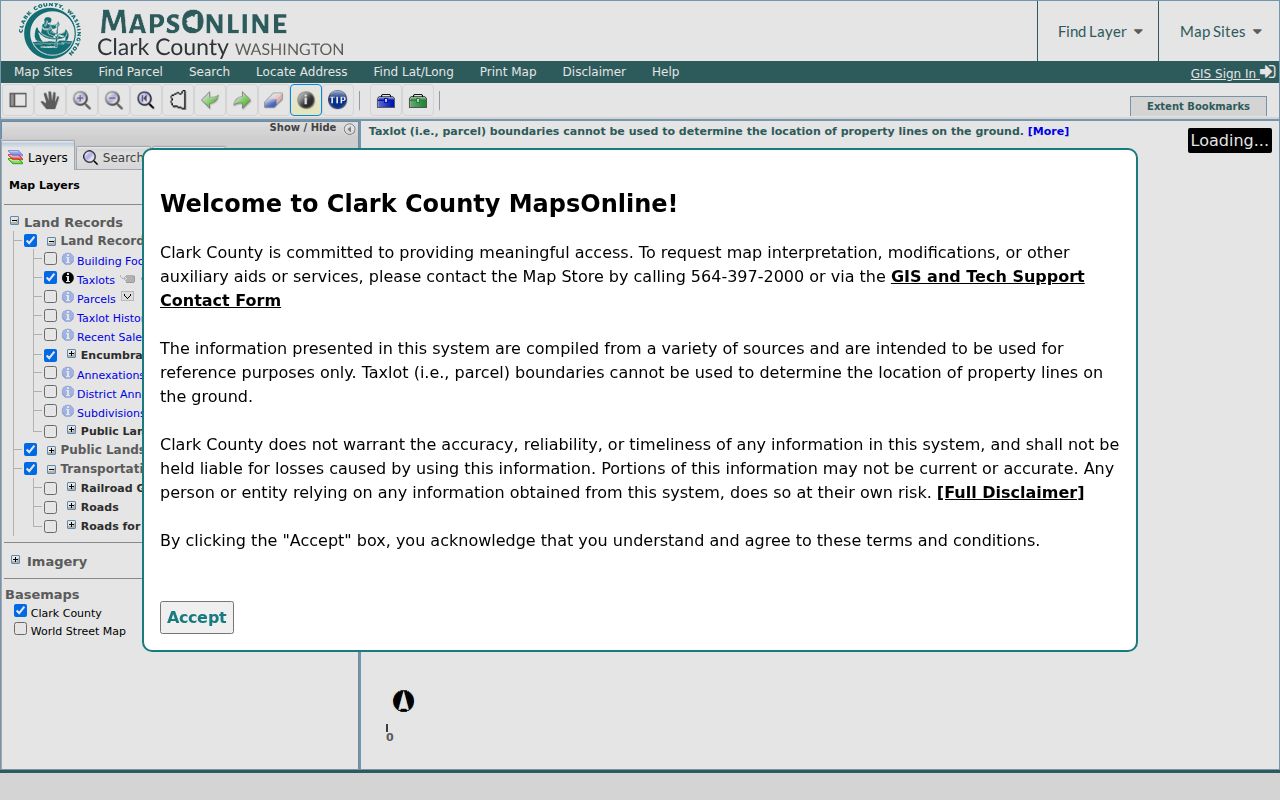Open the Full Disclaimer link

pyautogui.click(x=1010, y=492)
